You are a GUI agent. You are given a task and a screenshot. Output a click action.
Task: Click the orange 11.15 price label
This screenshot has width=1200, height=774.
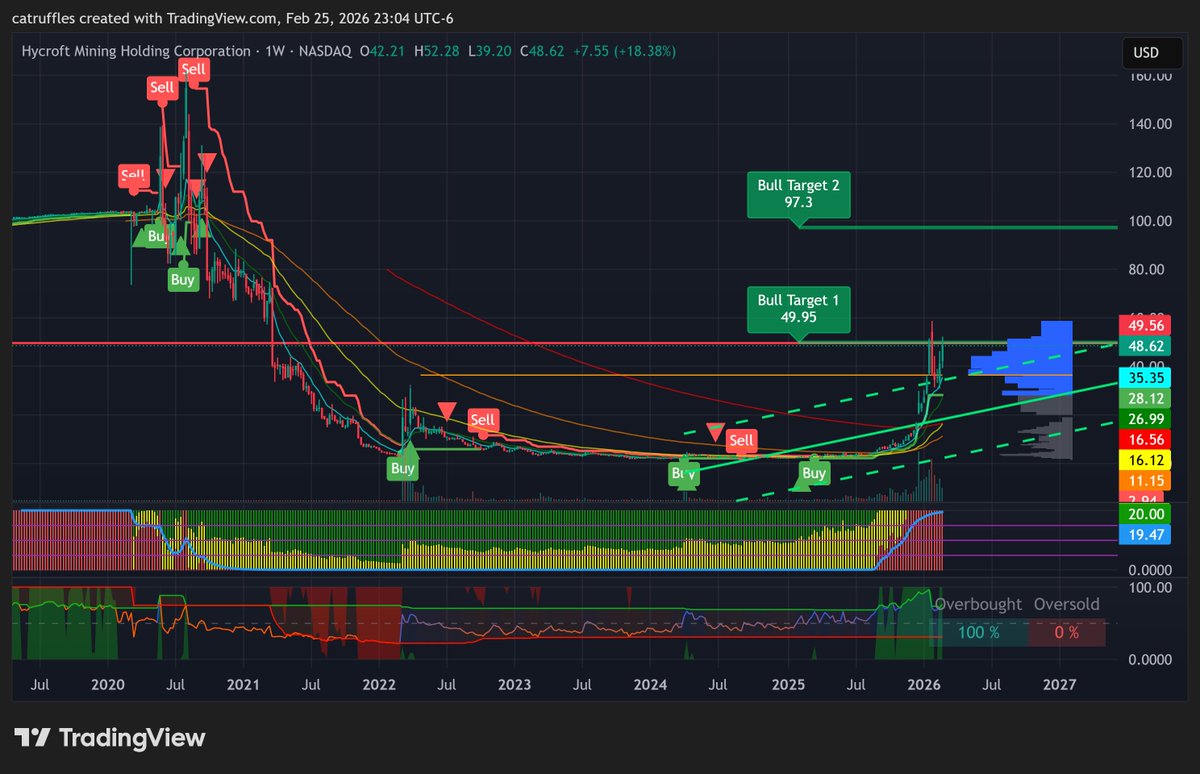click(1143, 481)
